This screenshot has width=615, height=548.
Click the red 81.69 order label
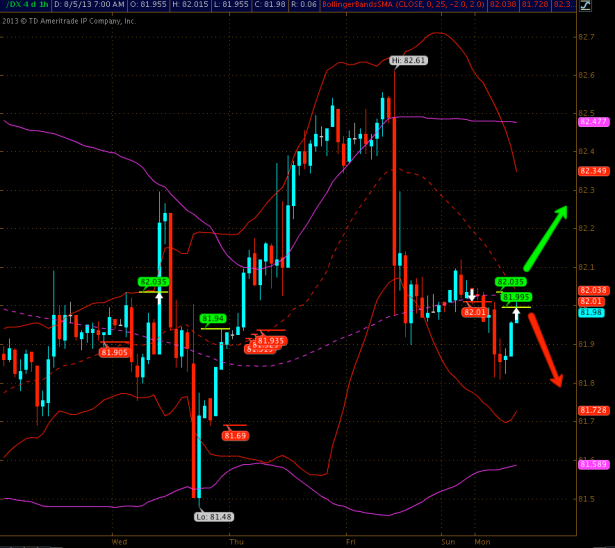[236, 435]
